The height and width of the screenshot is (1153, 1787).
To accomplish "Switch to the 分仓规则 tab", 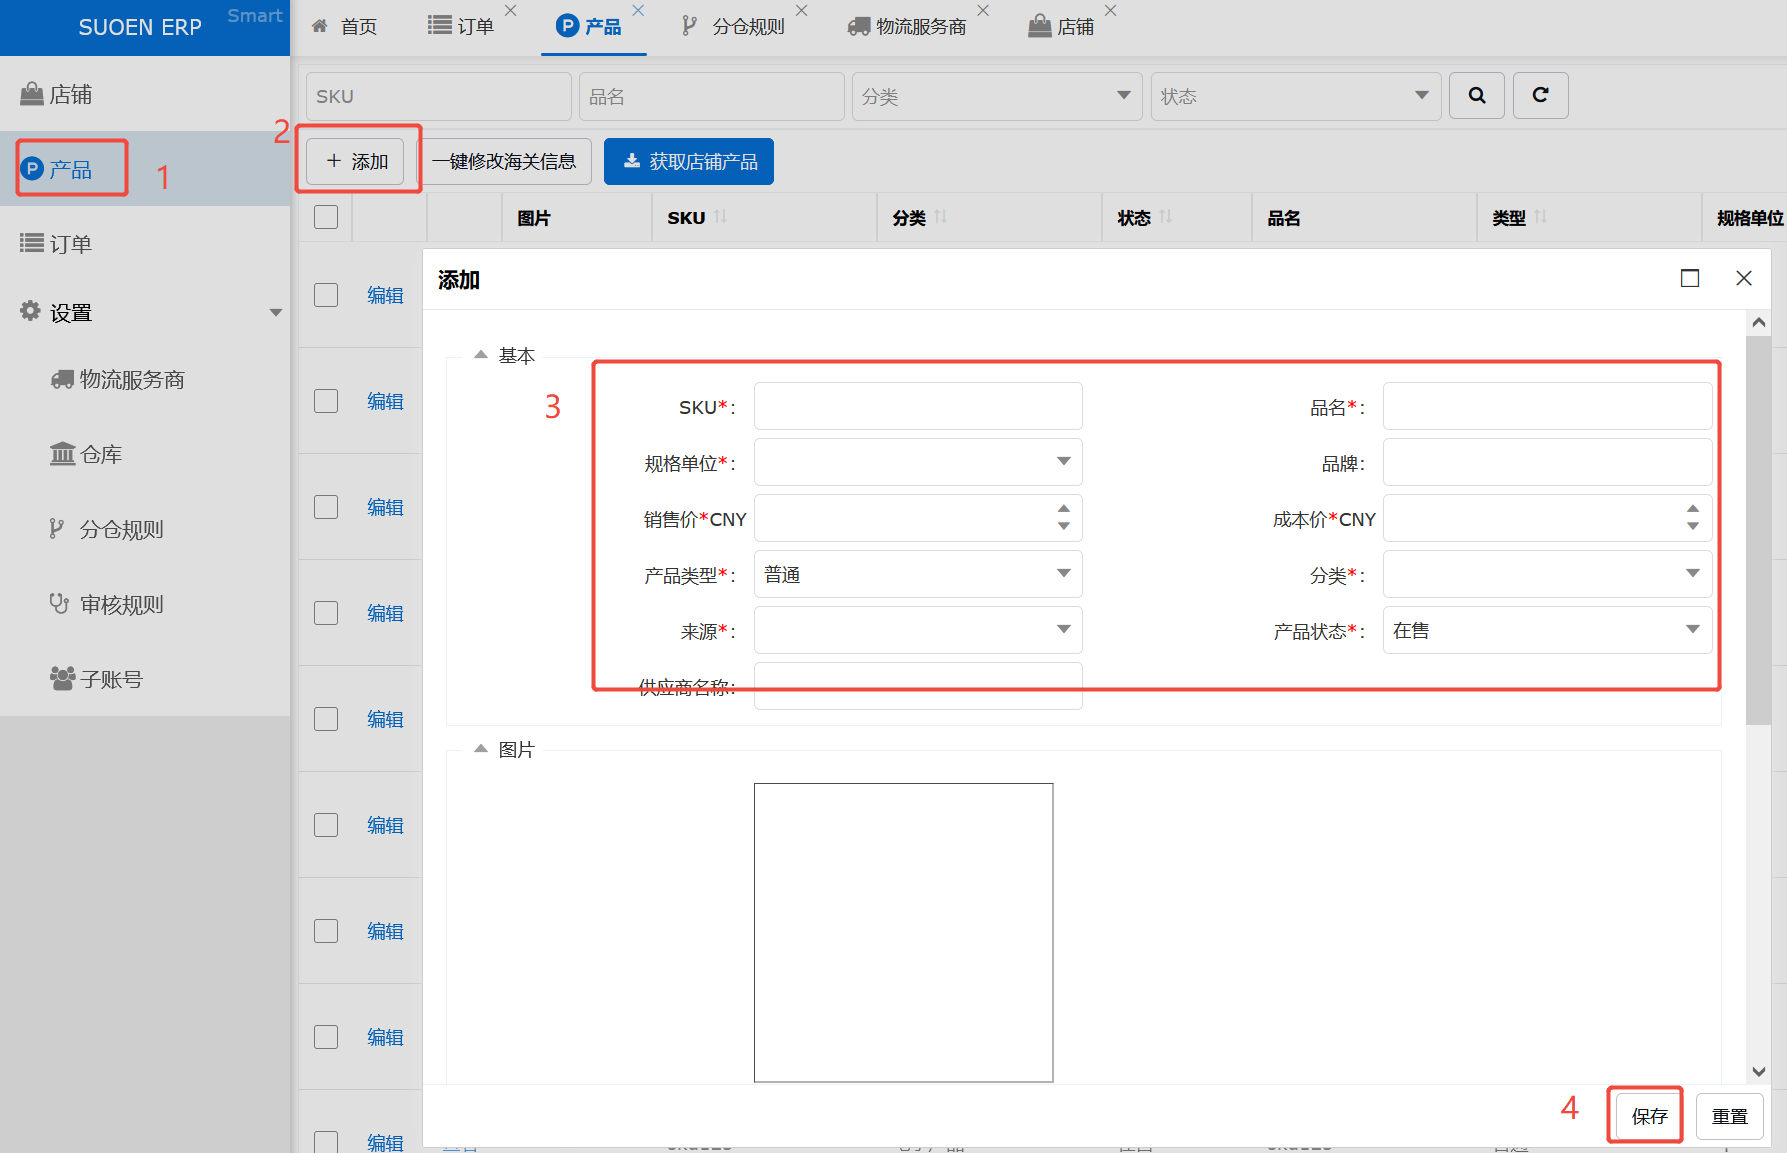I will (x=746, y=26).
